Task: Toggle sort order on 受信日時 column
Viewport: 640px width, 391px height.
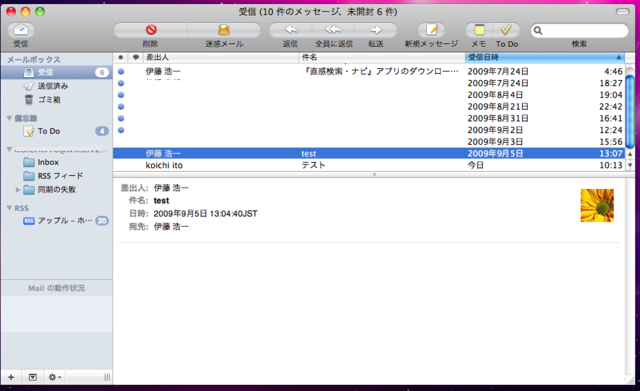Action: (x=544, y=58)
